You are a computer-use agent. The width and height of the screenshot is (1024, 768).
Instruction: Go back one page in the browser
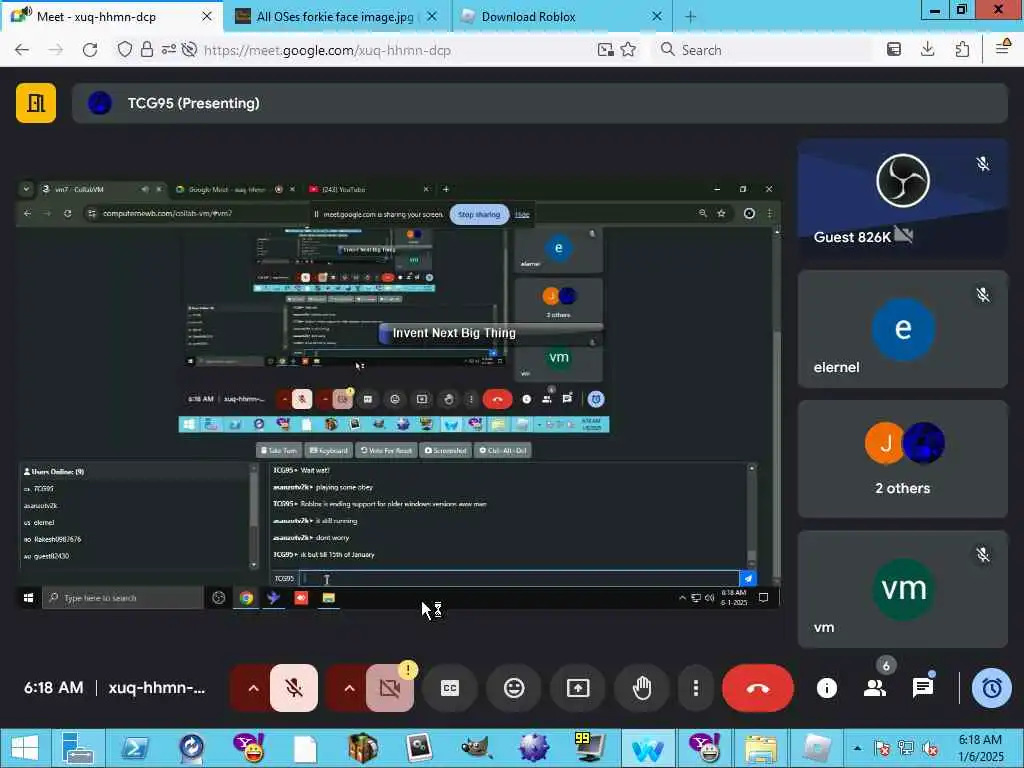click(x=22, y=50)
